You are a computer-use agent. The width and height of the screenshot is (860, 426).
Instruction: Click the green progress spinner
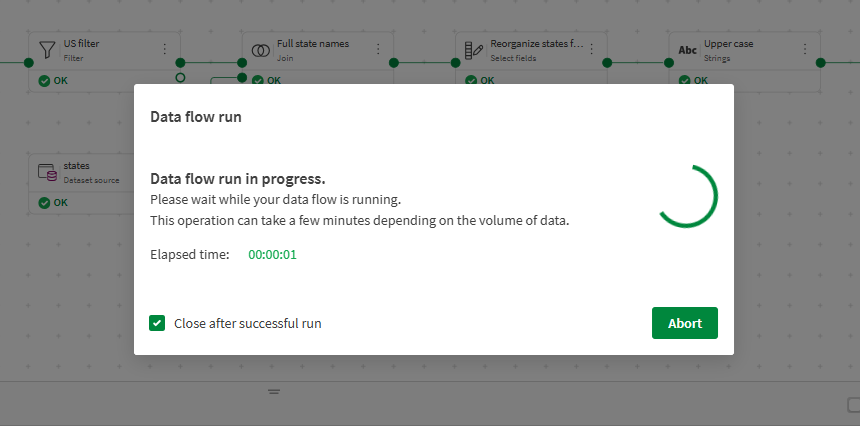click(687, 196)
